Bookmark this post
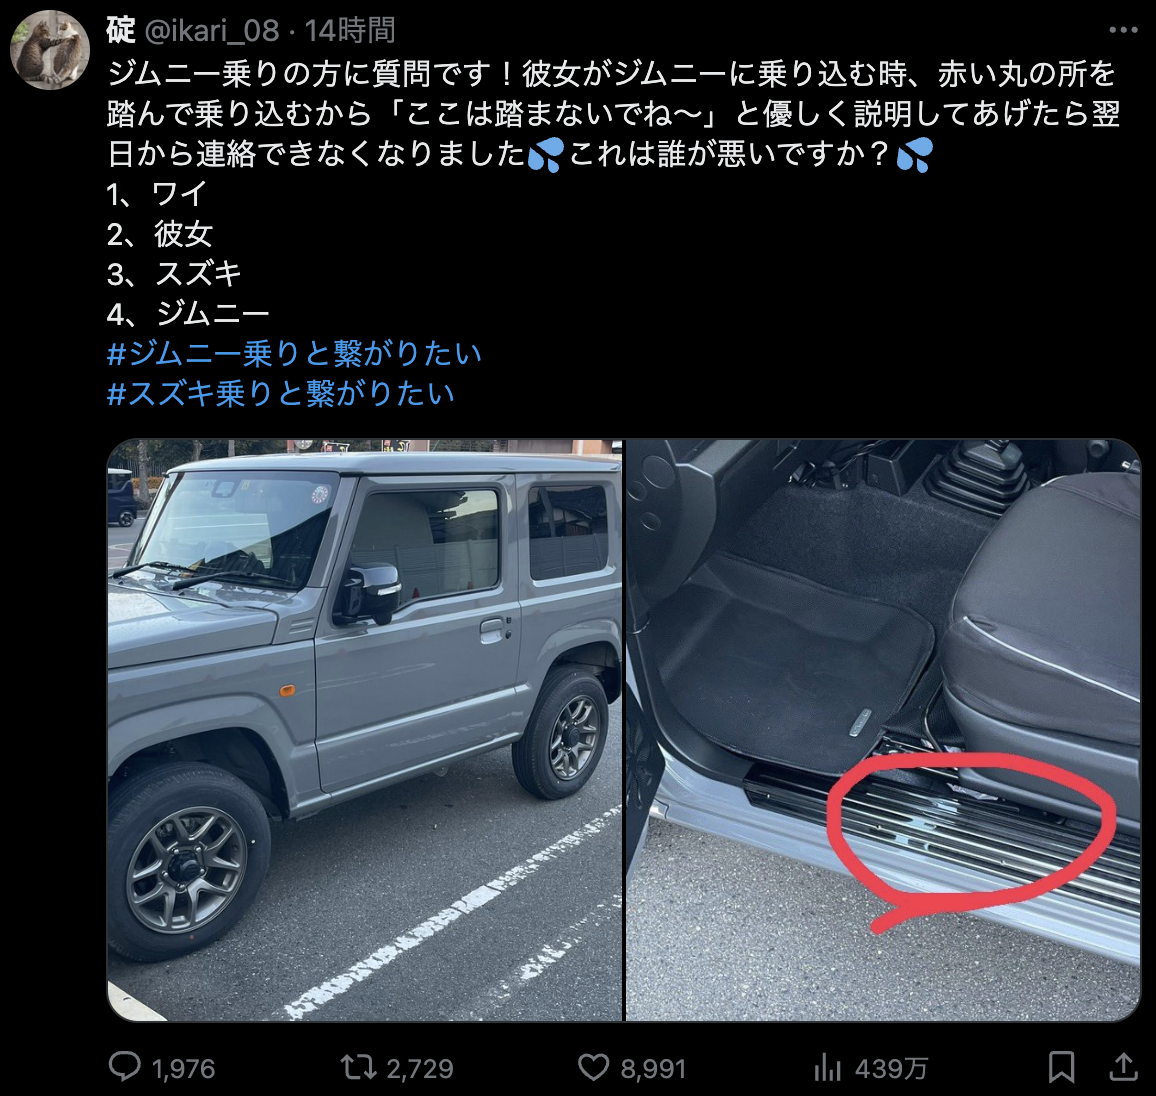 [1061, 1067]
